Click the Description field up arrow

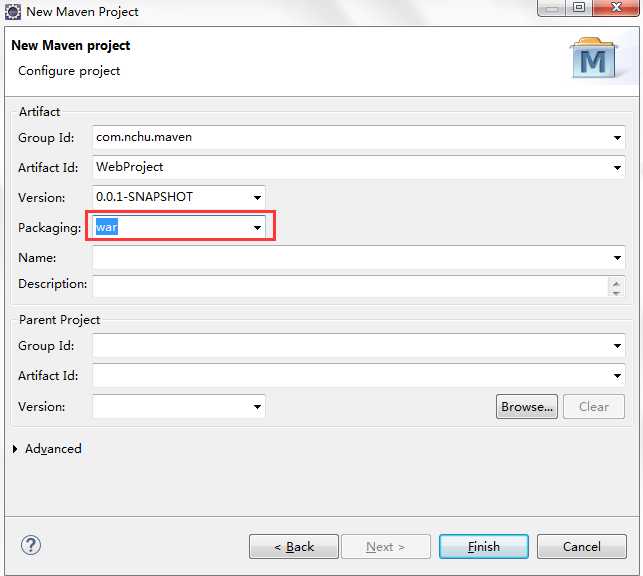point(616,283)
